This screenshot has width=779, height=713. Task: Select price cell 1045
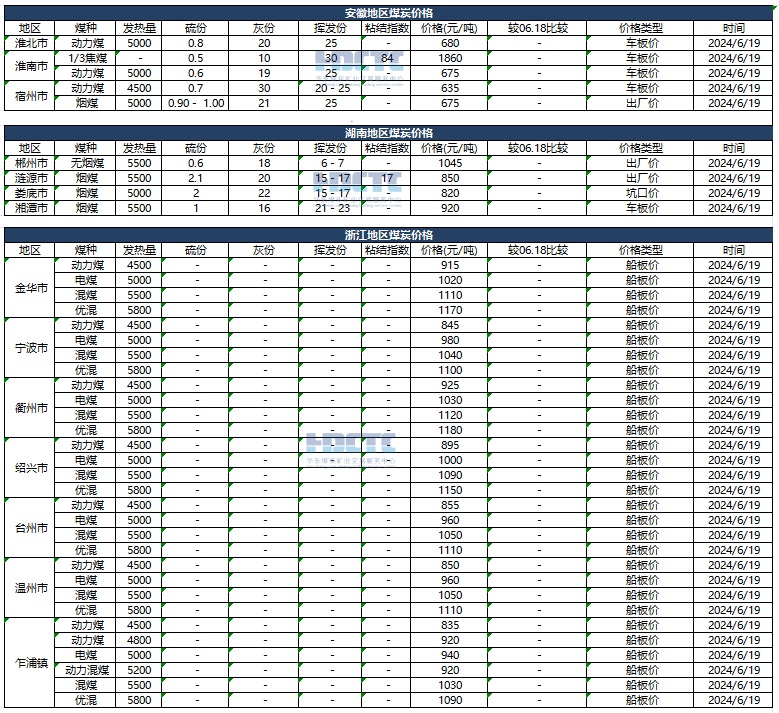pyautogui.click(x=449, y=163)
